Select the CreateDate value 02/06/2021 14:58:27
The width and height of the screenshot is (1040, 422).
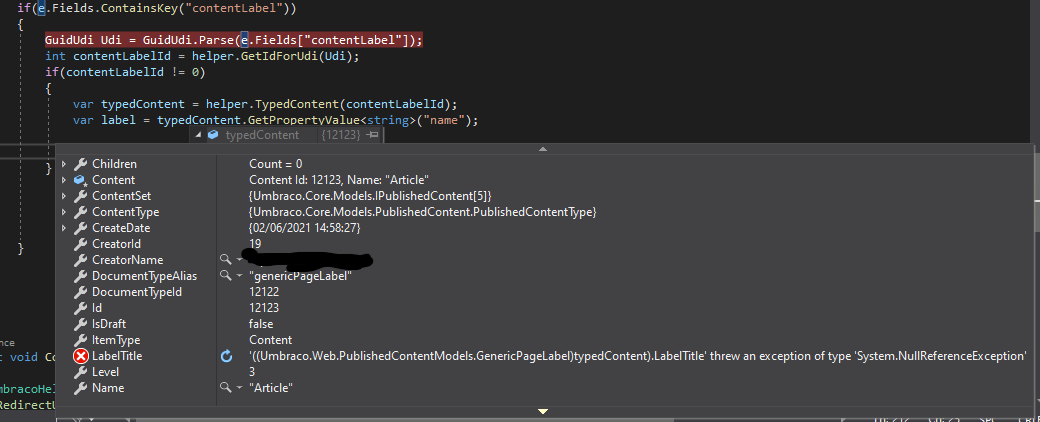pyautogui.click(x=305, y=228)
